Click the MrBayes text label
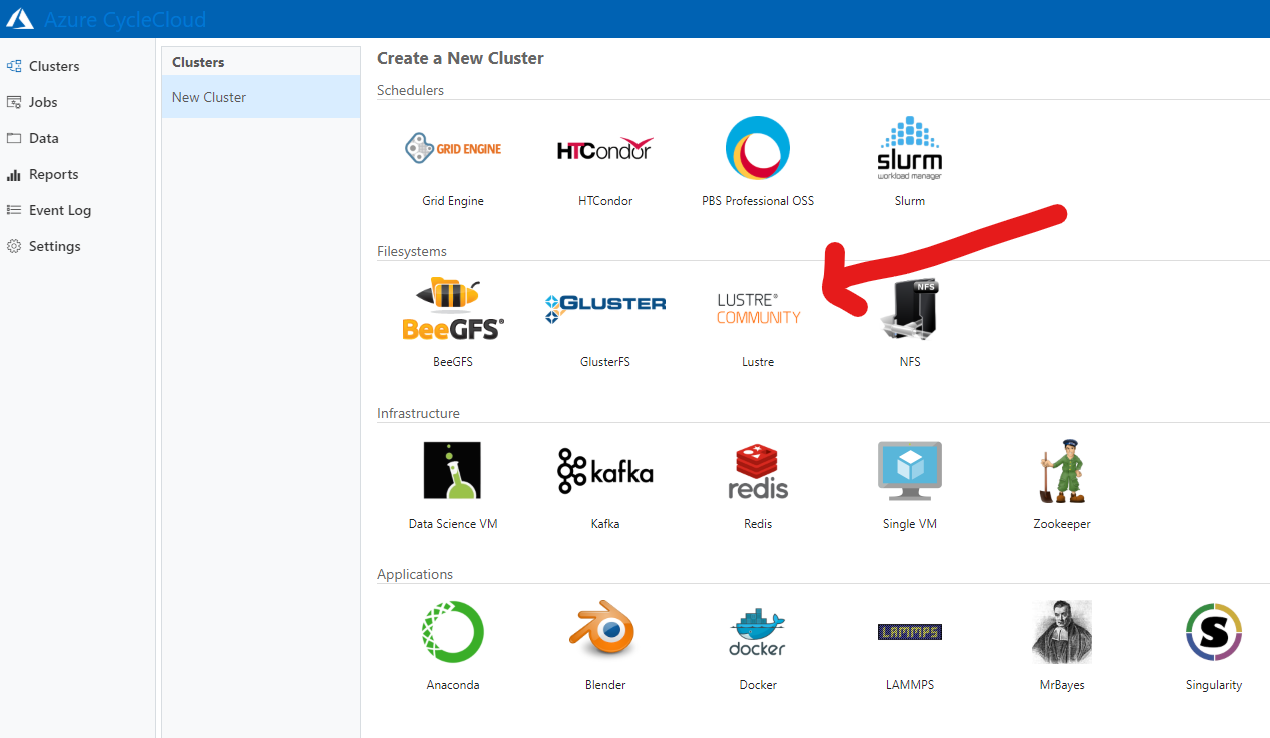 click(x=1062, y=685)
